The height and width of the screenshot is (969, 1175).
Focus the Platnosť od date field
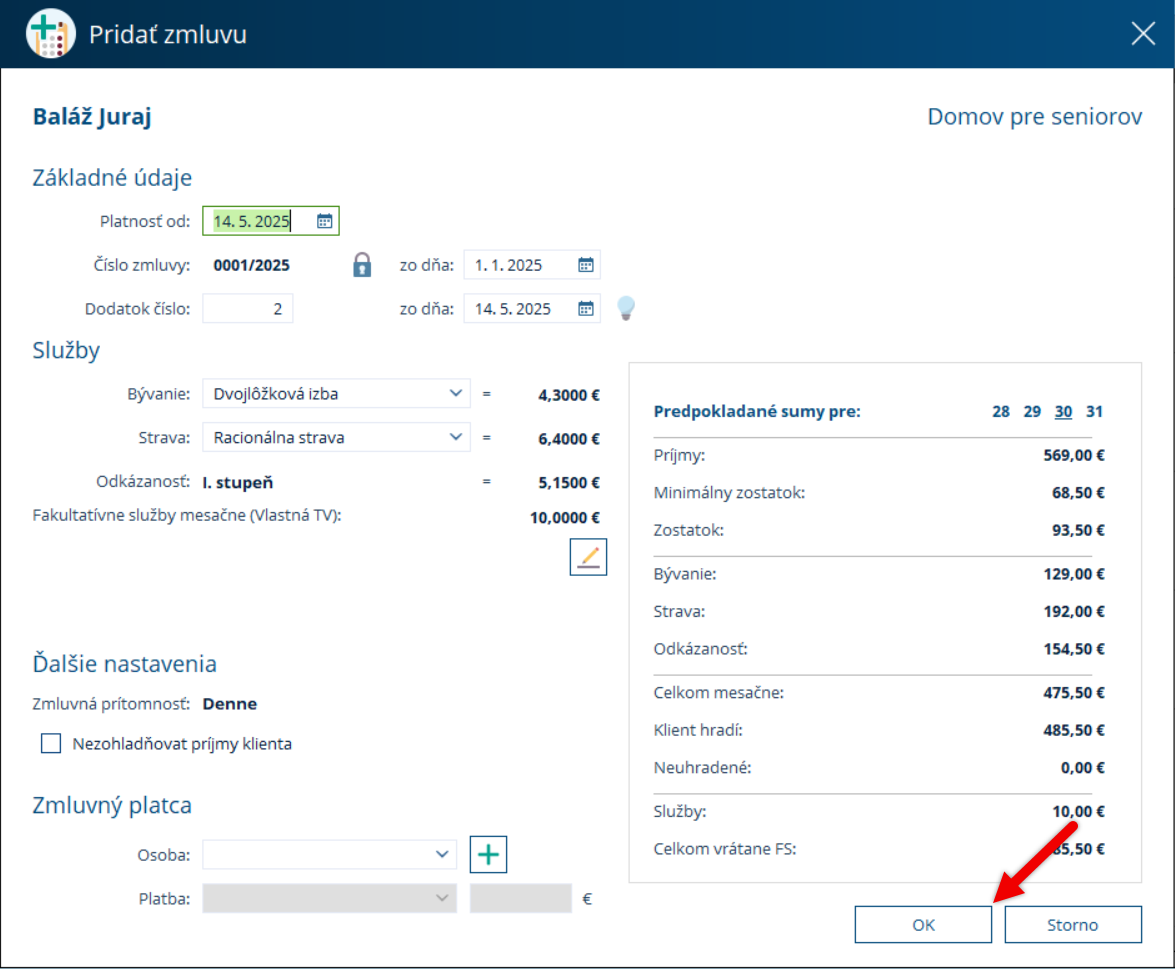pos(271,221)
